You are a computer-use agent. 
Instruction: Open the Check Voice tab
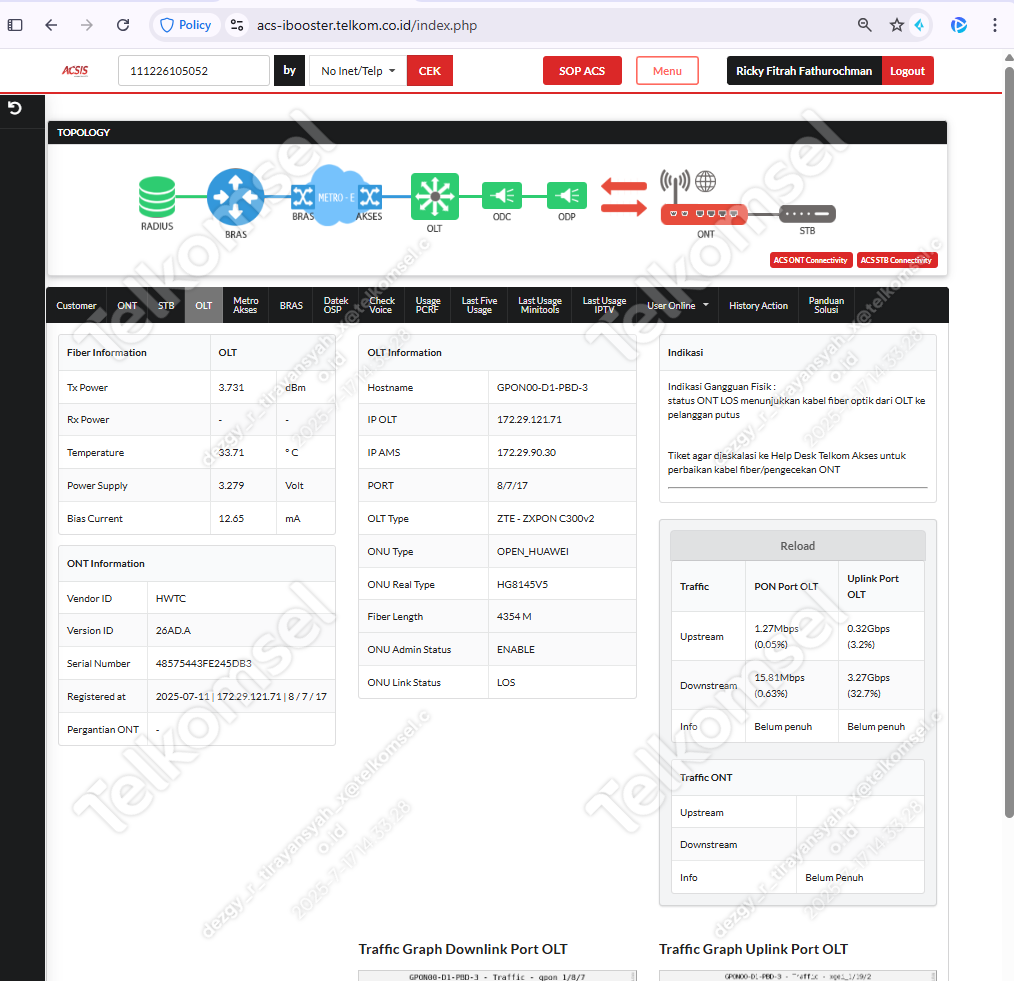coord(382,305)
